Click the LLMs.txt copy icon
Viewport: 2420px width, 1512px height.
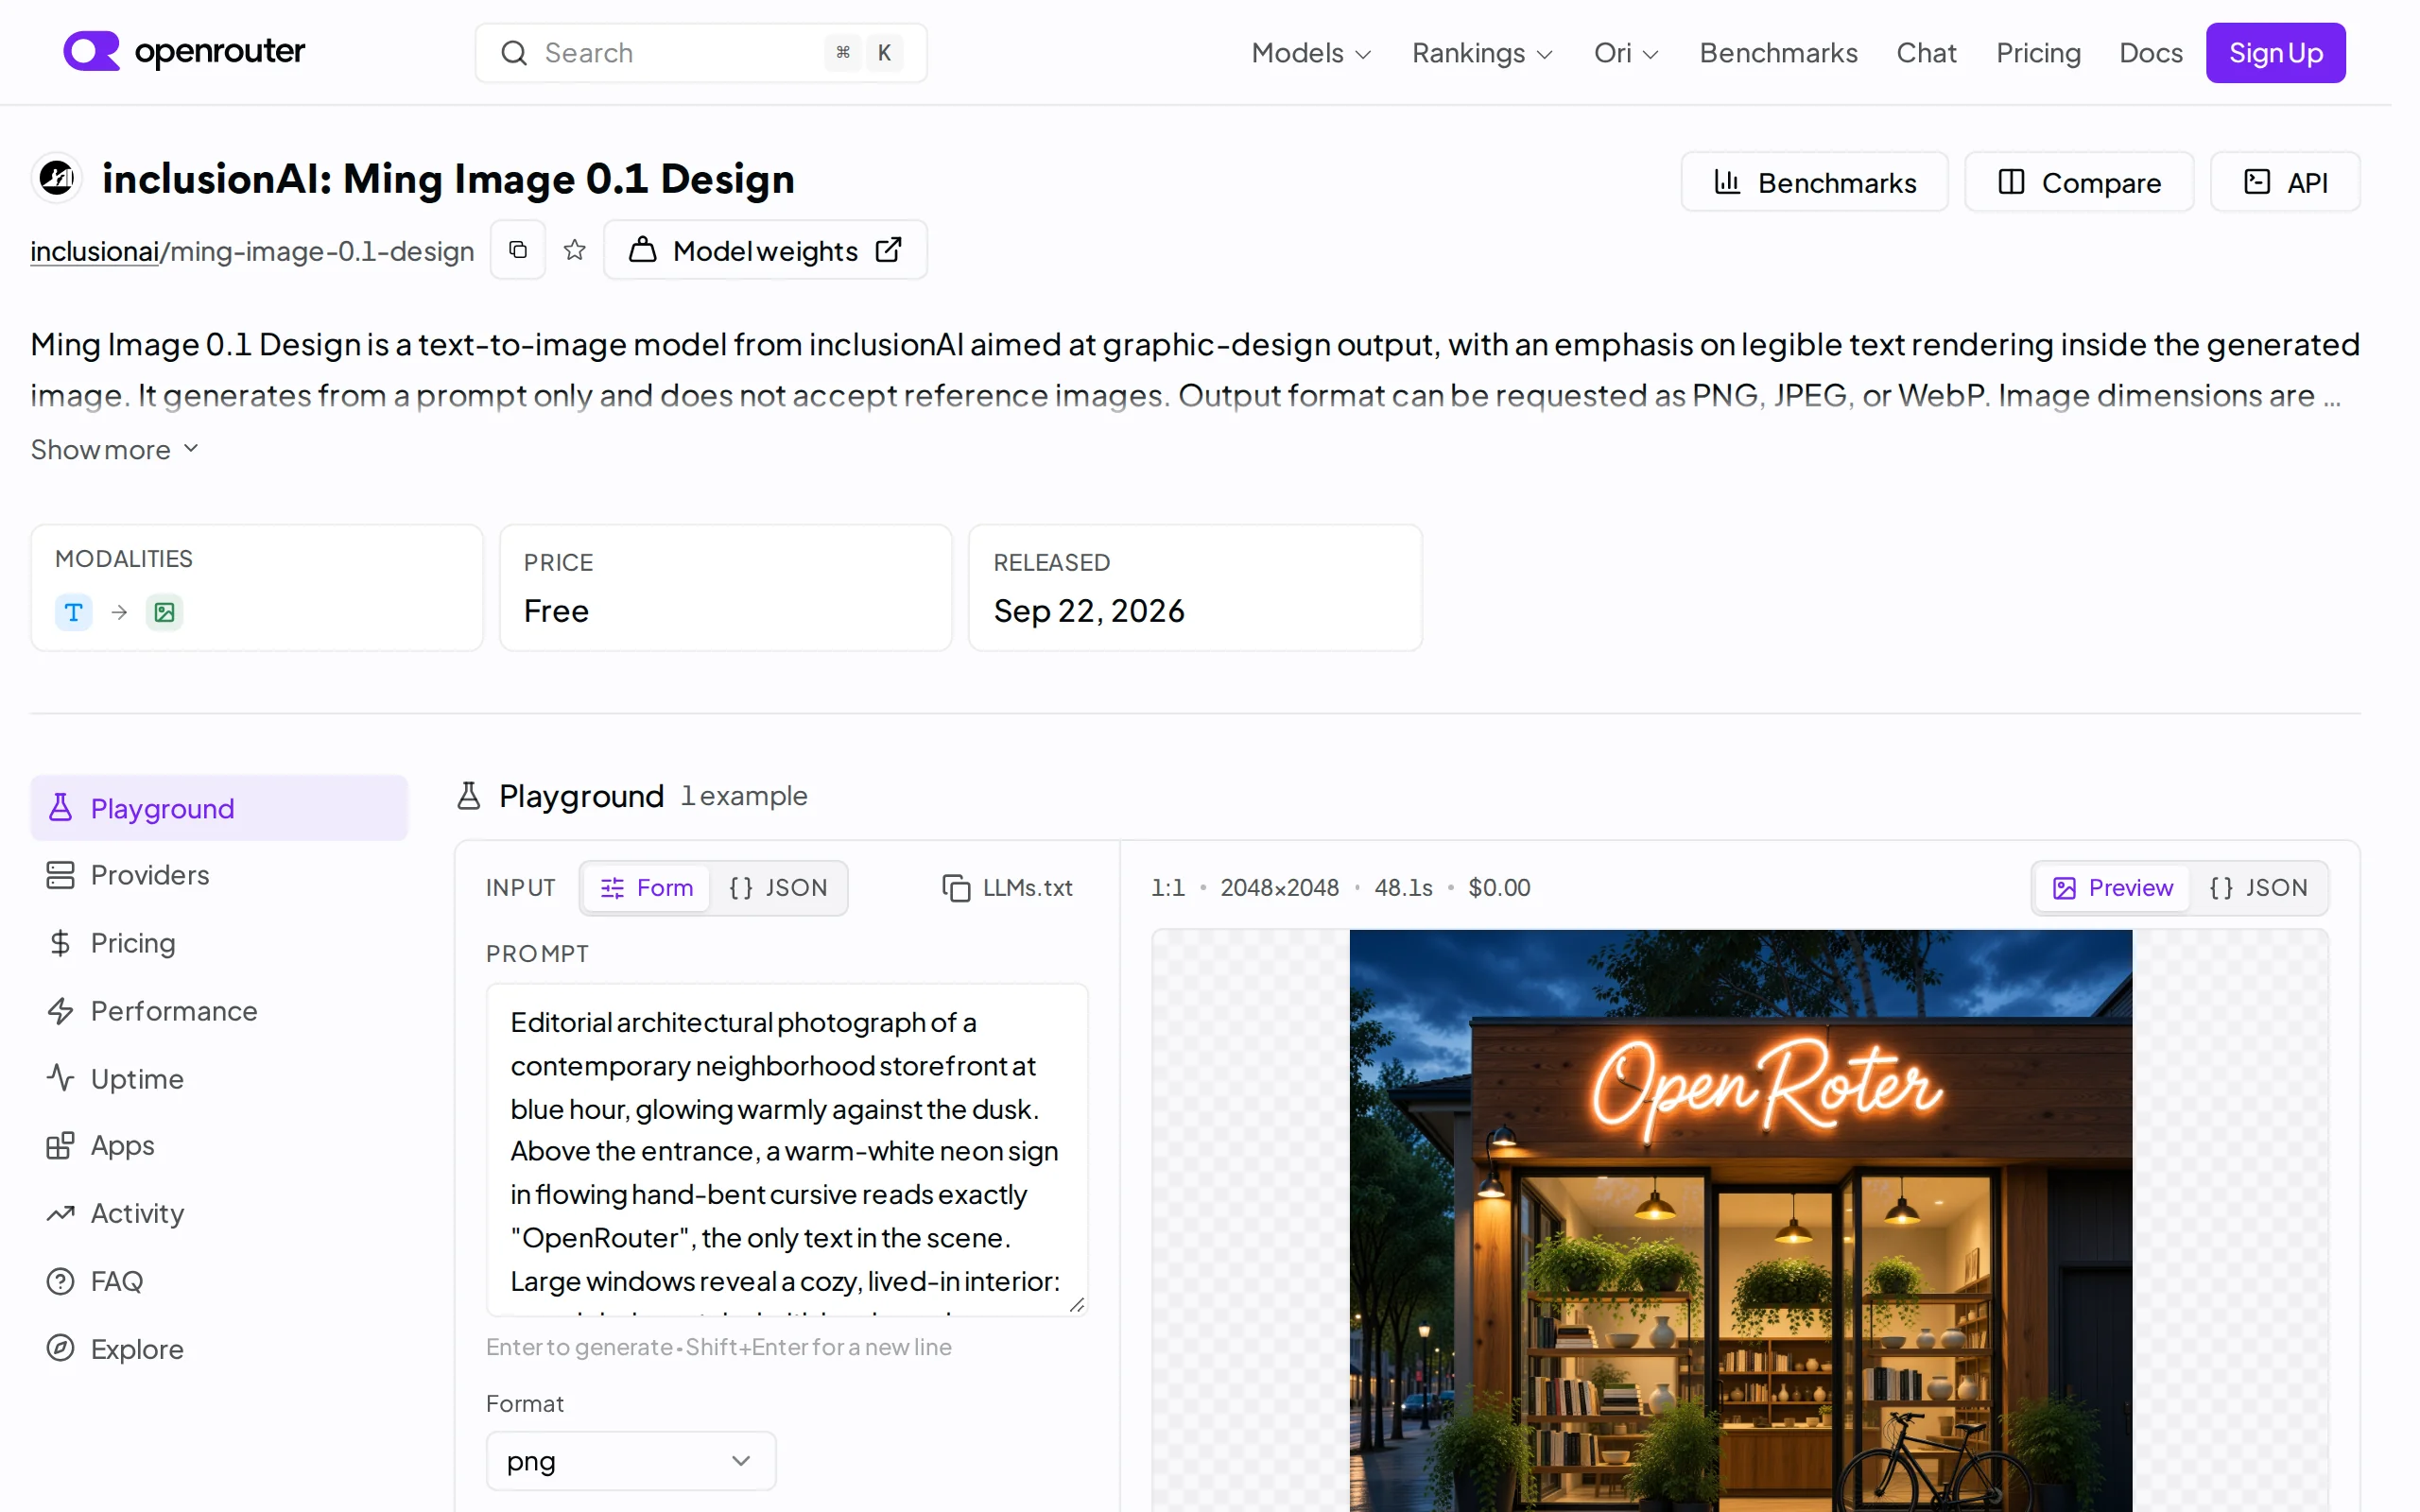pyautogui.click(x=957, y=888)
